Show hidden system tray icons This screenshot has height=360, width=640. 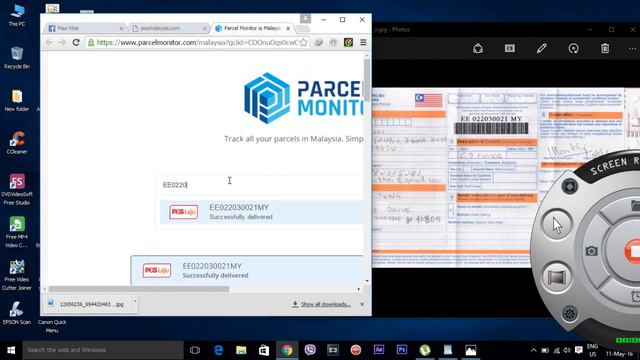pos(533,350)
